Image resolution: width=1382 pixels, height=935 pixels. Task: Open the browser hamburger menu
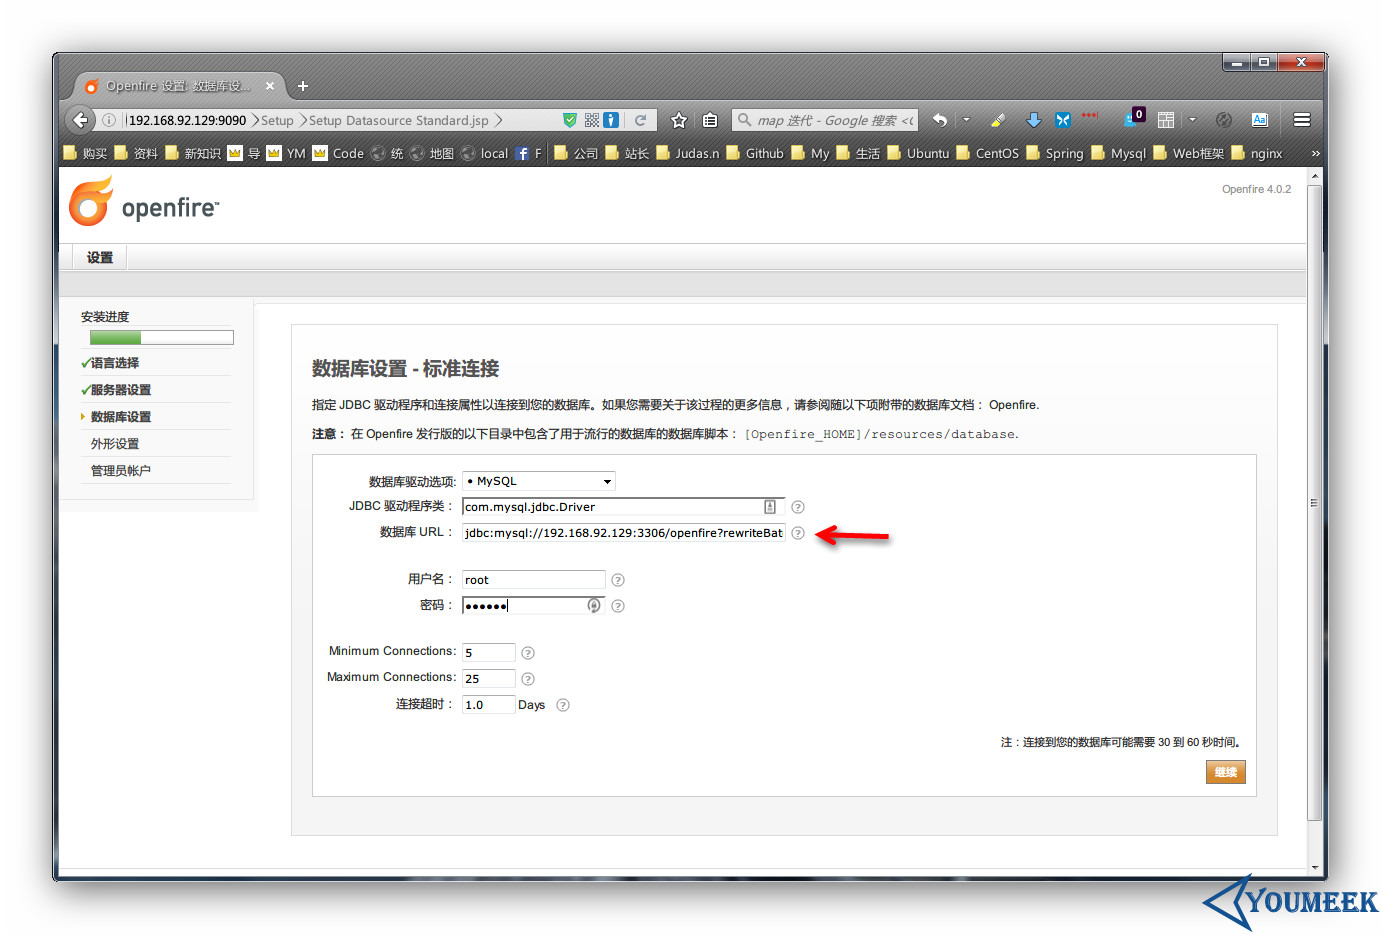coord(1301,120)
